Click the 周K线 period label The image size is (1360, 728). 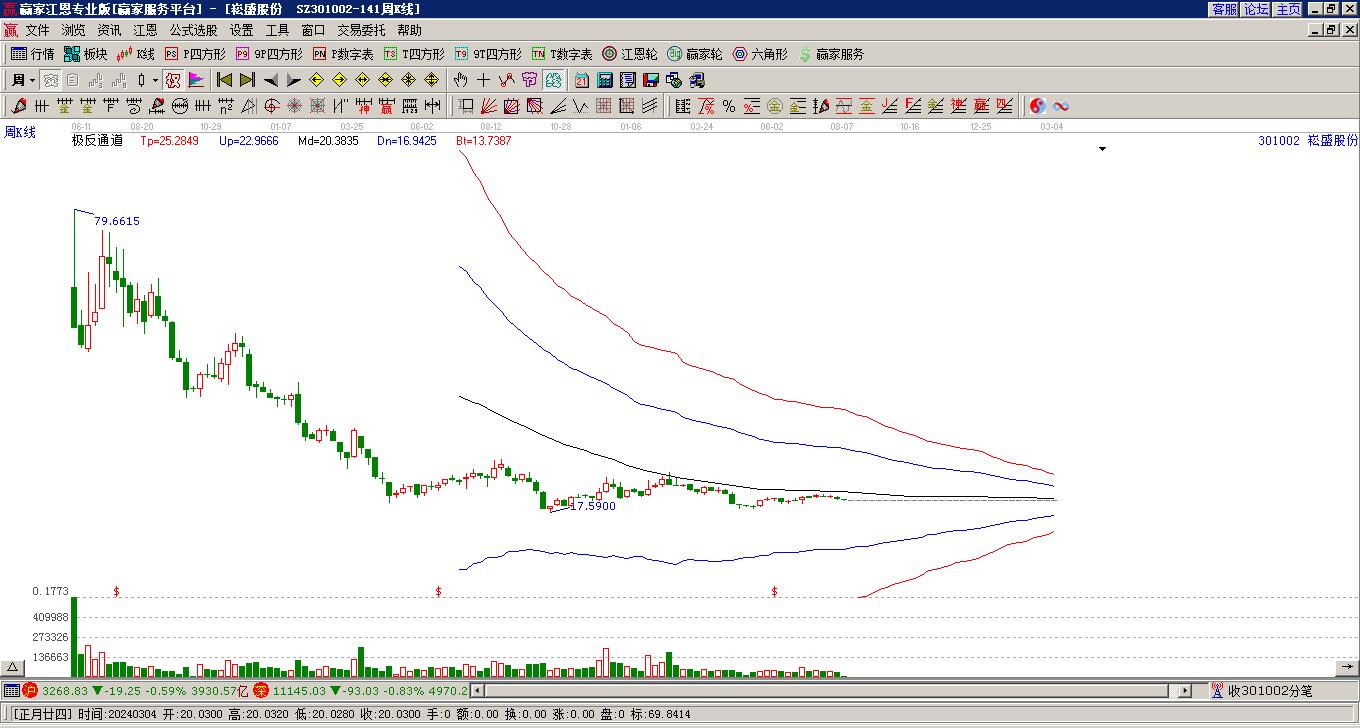point(20,132)
